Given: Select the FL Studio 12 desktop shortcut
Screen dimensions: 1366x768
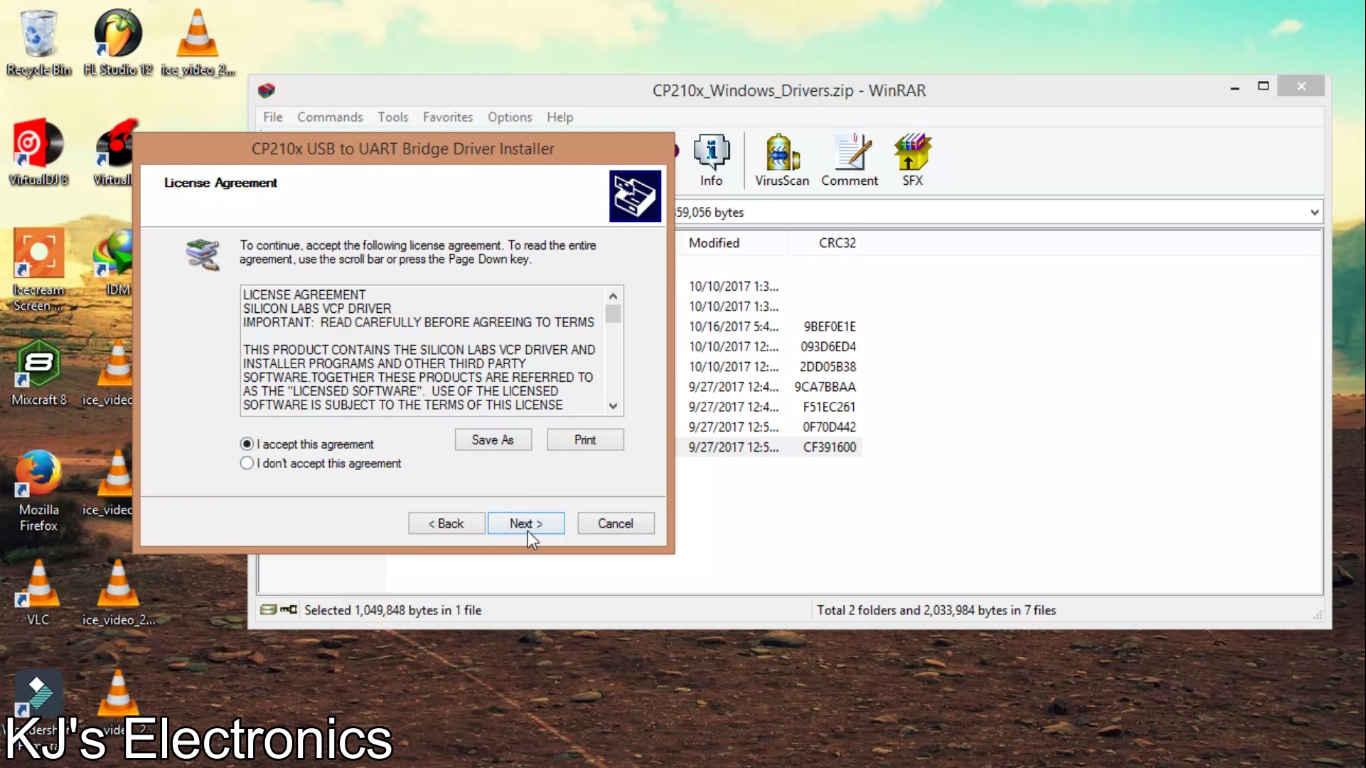Looking at the screenshot, I should [x=118, y=44].
